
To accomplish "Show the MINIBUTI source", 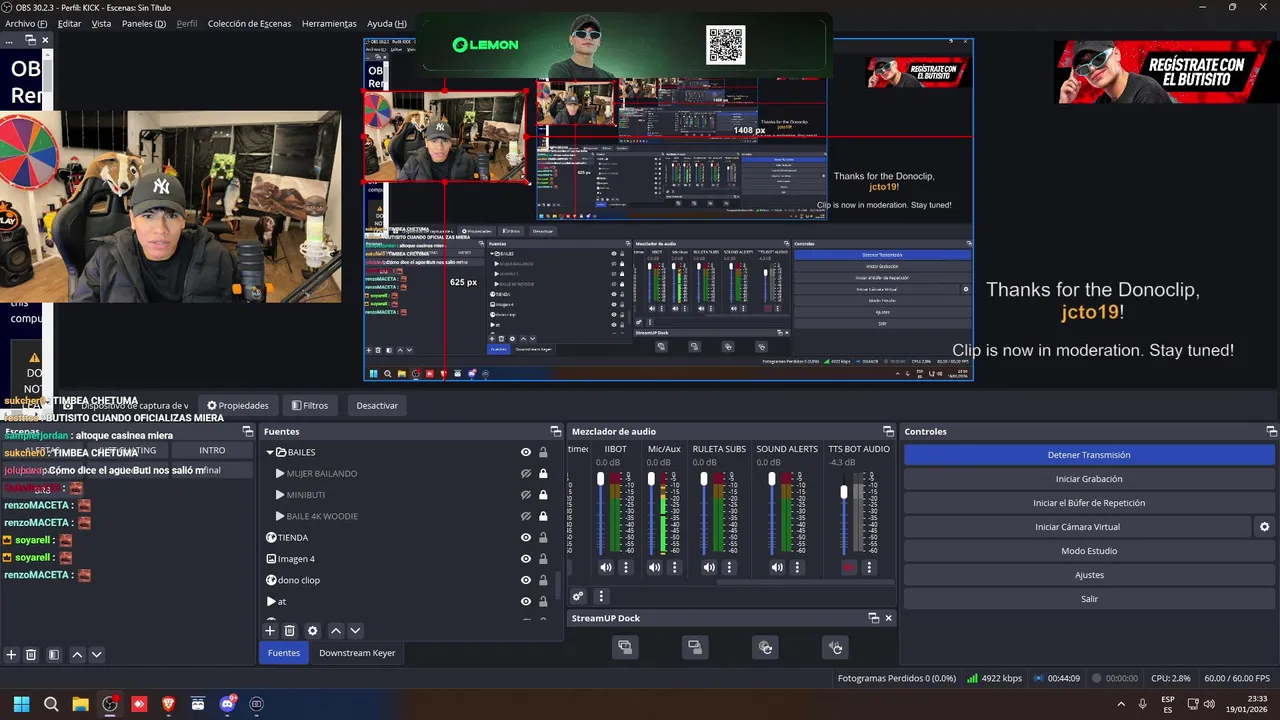I will tap(526, 495).
